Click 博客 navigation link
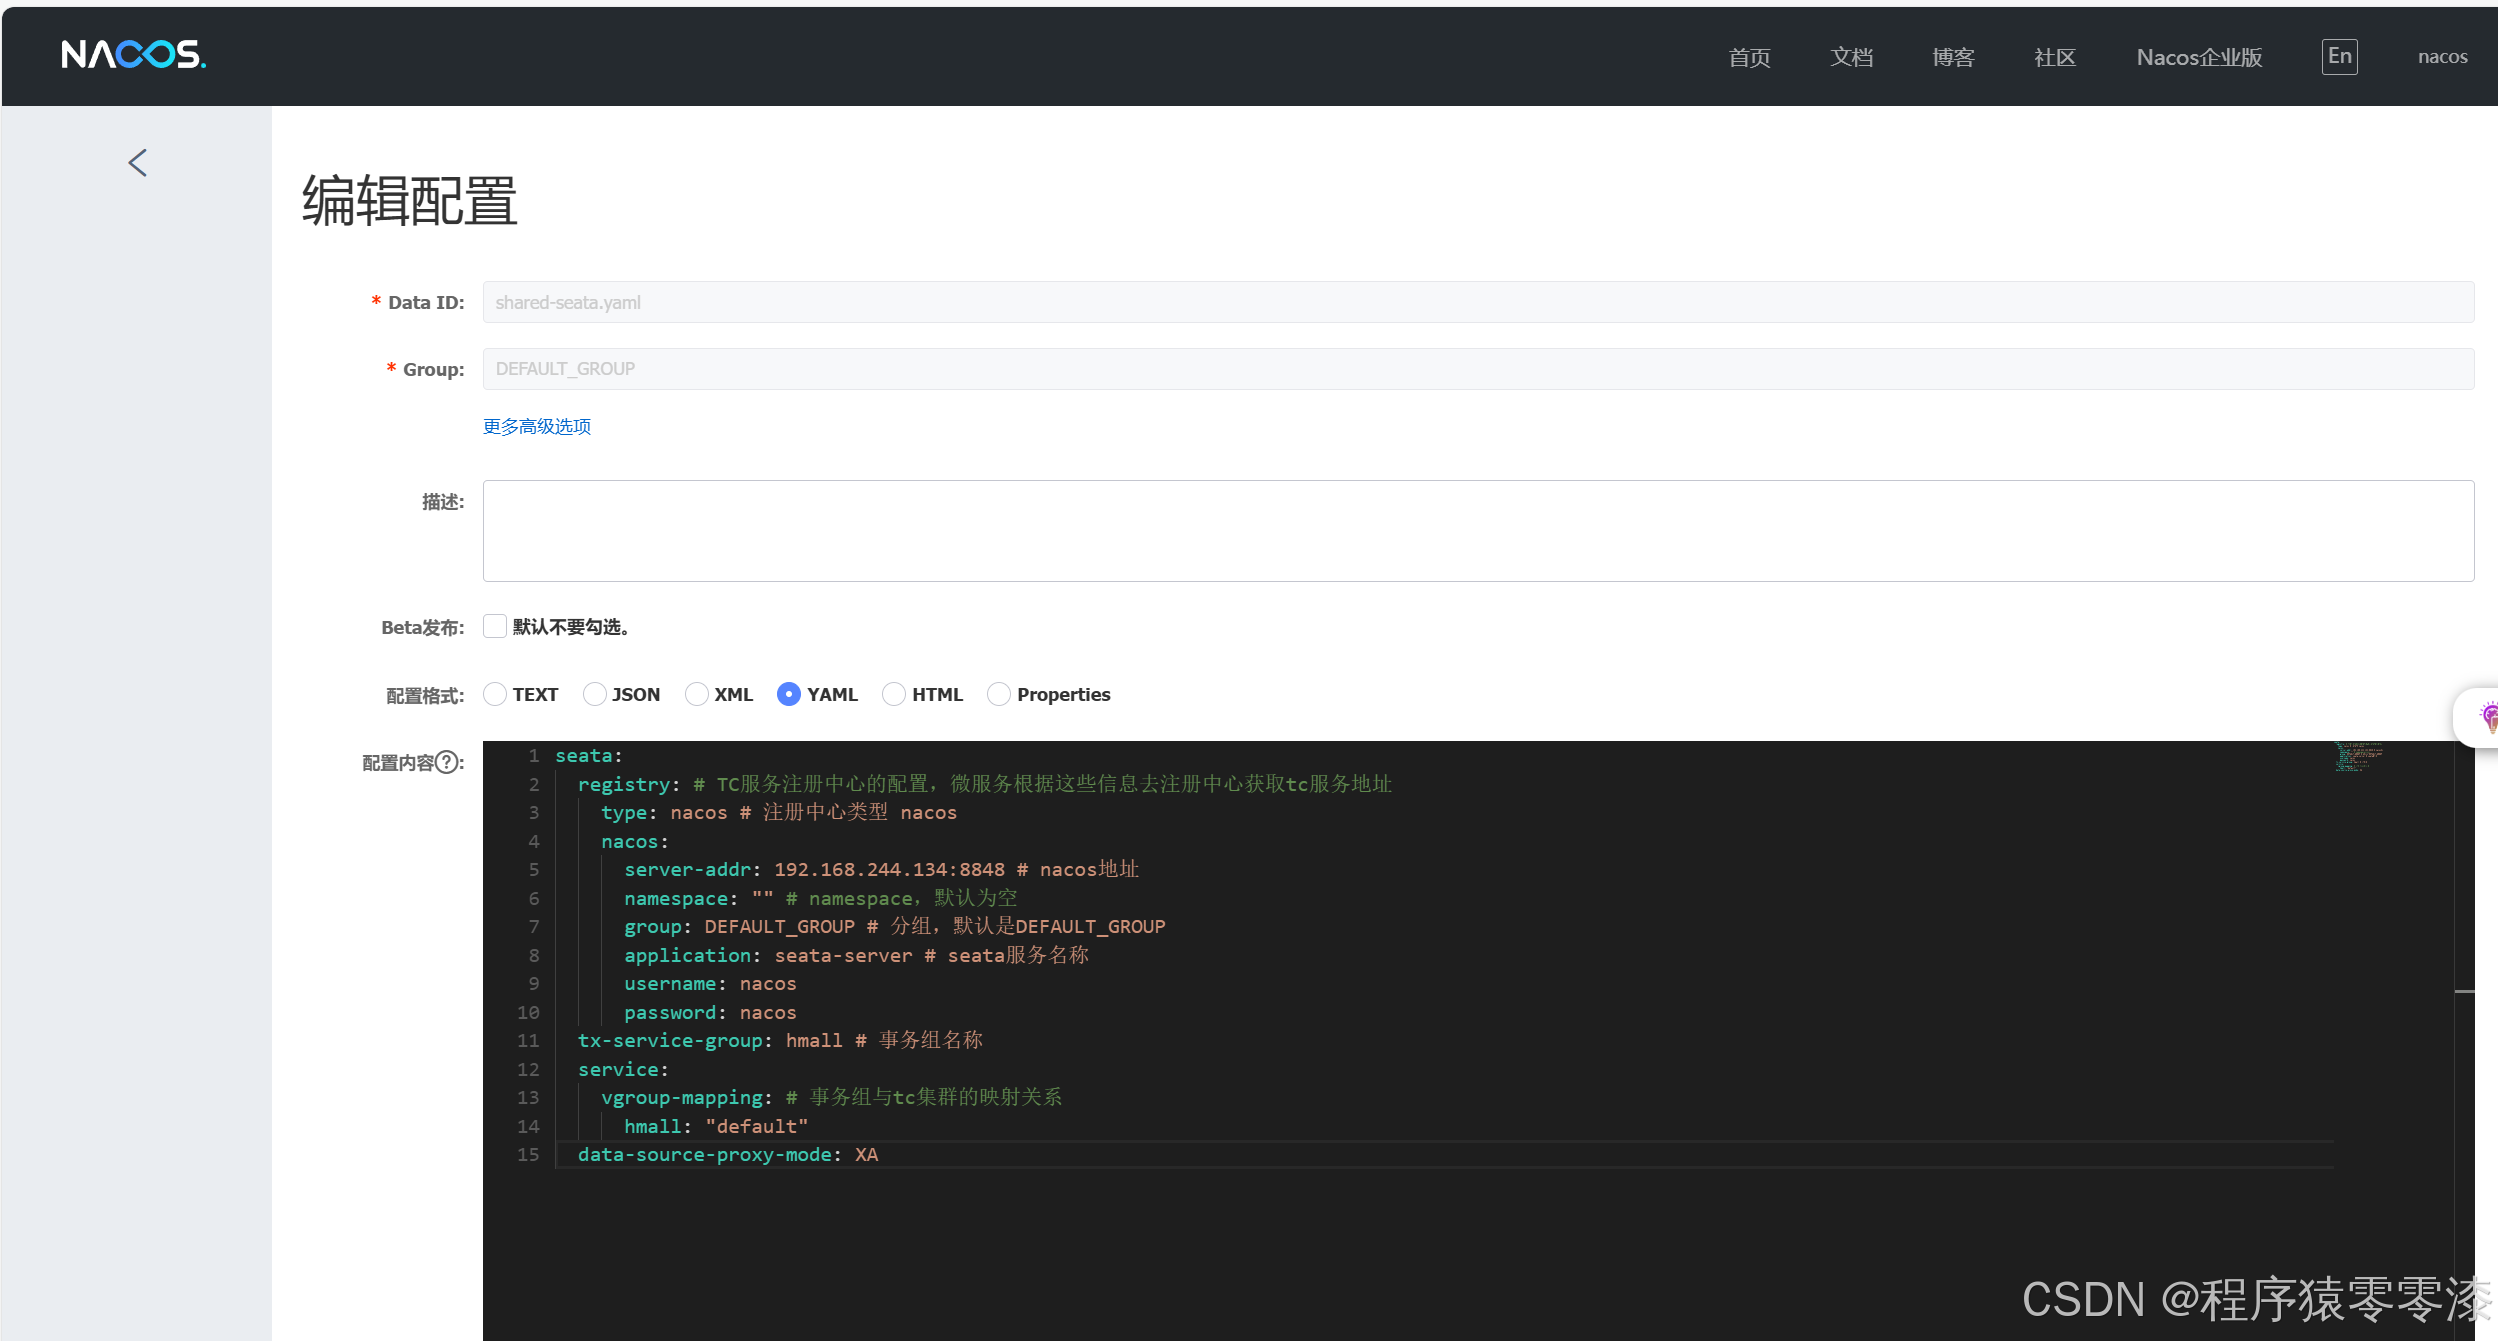 (1953, 58)
